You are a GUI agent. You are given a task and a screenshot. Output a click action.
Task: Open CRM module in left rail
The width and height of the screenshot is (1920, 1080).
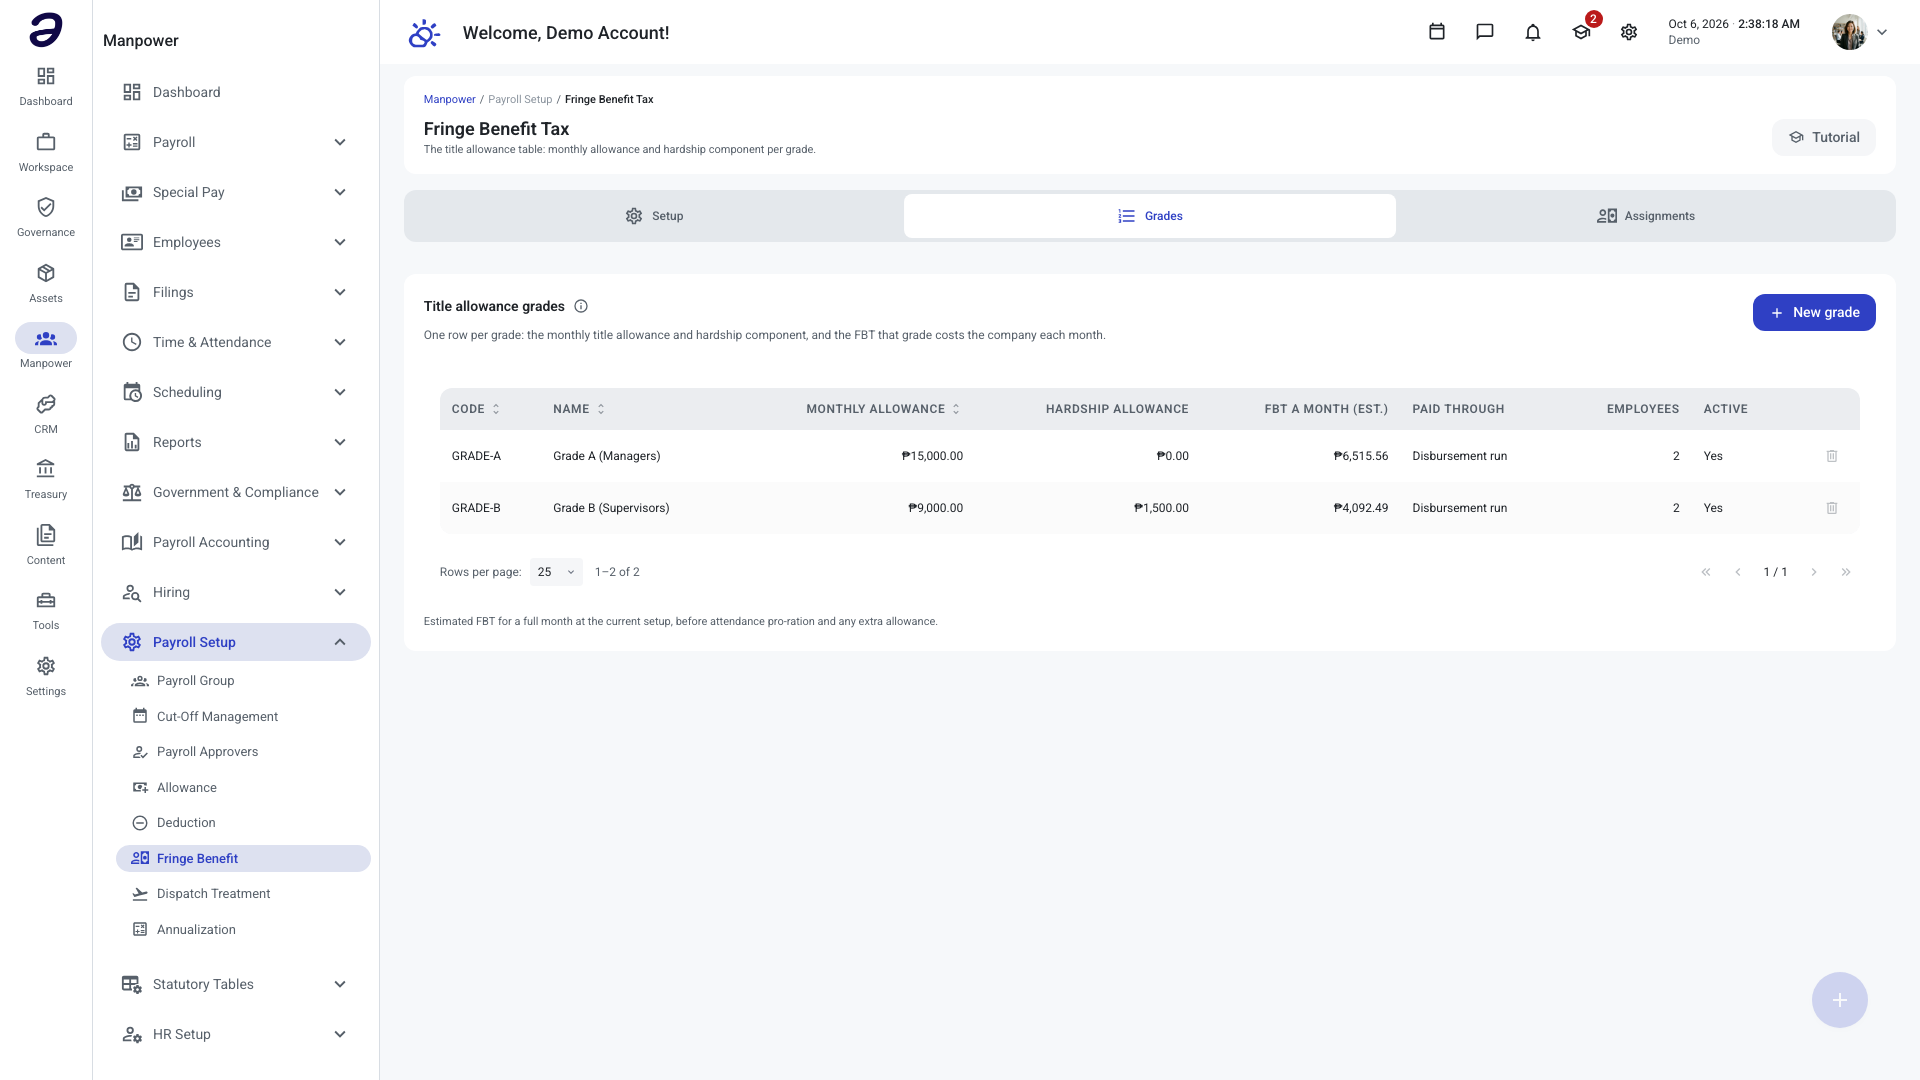[x=46, y=414]
